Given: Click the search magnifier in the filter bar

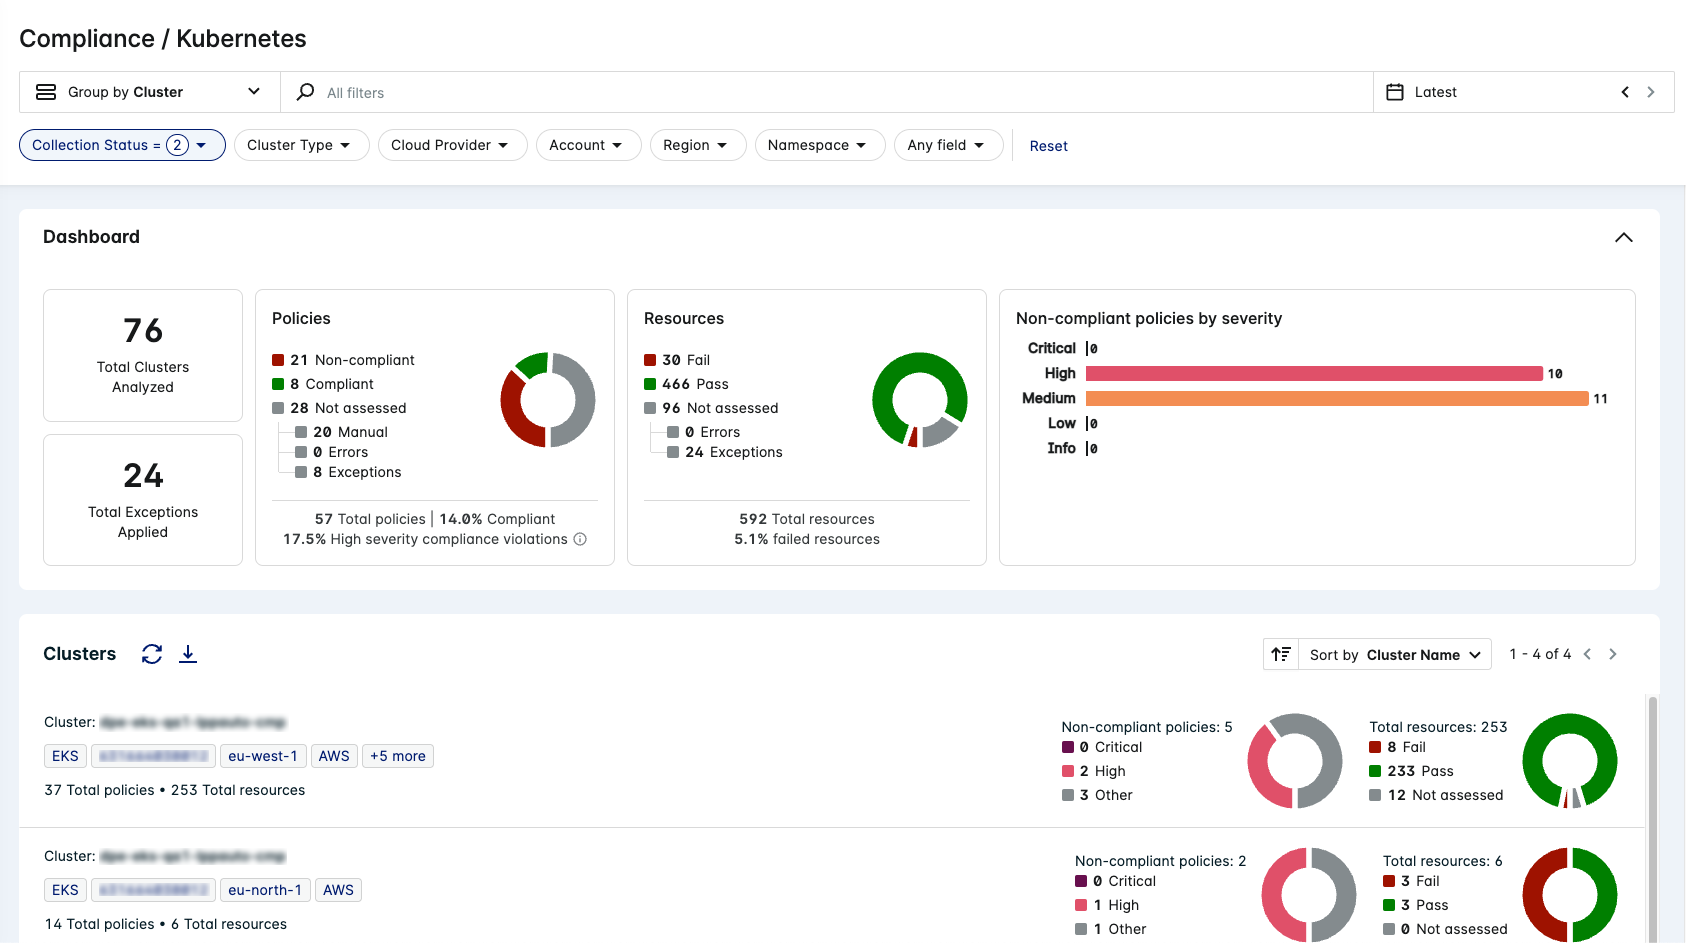Looking at the screenshot, I should point(303,91).
